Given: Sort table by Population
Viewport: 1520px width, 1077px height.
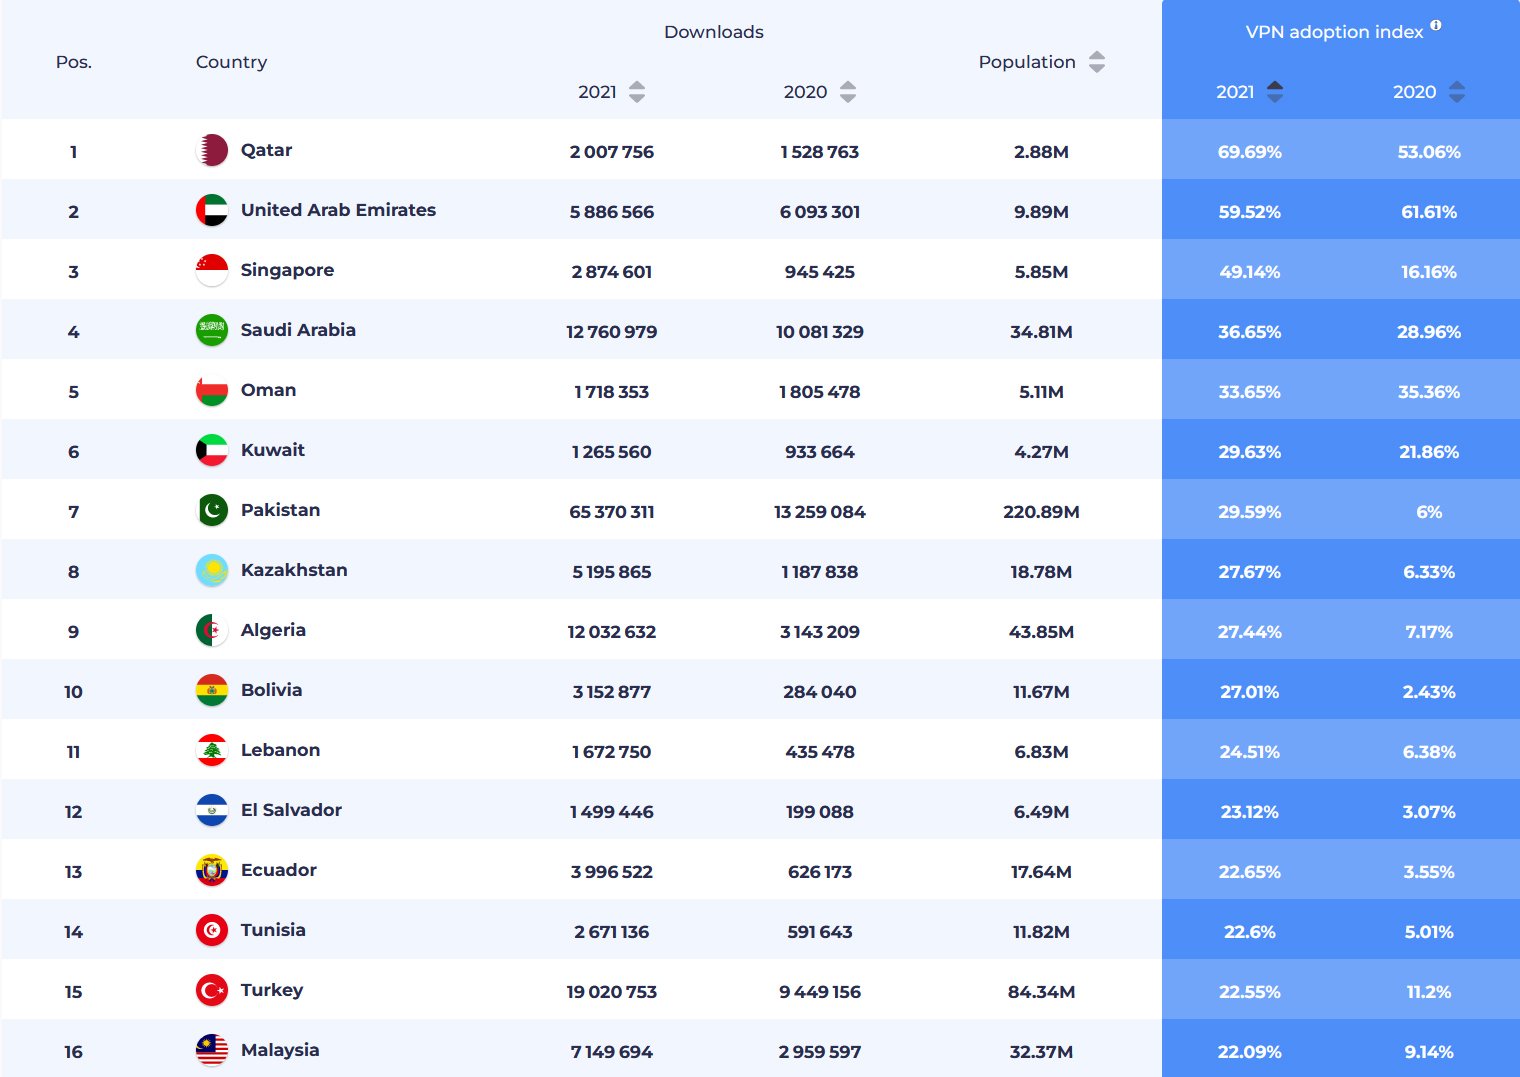Looking at the screenshot, I should [1096, 62].
